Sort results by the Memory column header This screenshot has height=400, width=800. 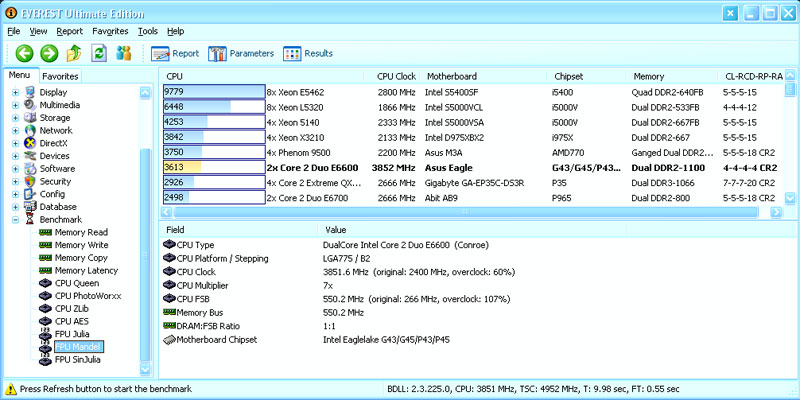(672, 77)
